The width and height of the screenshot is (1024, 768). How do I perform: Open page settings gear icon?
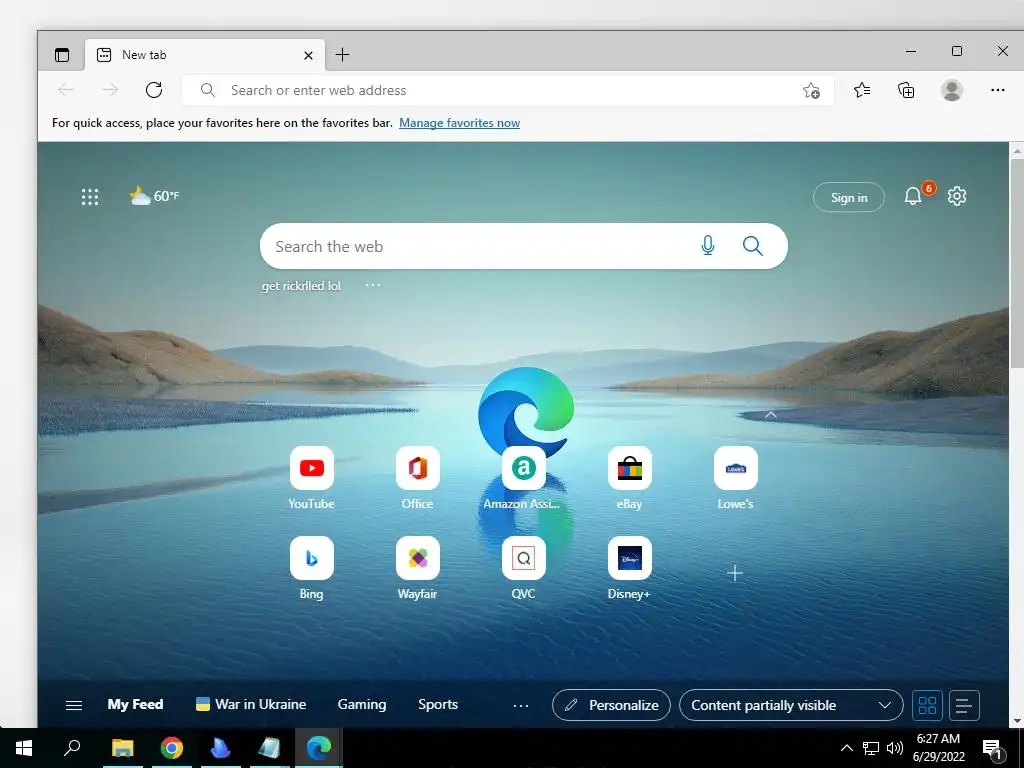point(957,196)
